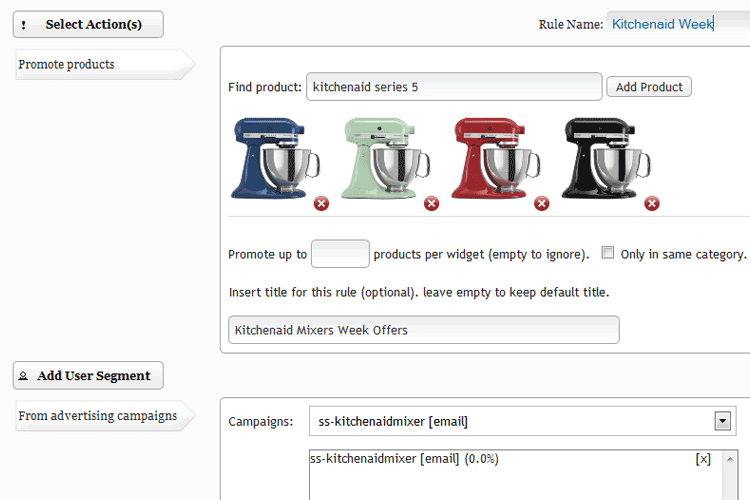The width and height of the screenshot is (750, 500).
Task: Select From advertising campaigns segment
Action: [105, 415]
